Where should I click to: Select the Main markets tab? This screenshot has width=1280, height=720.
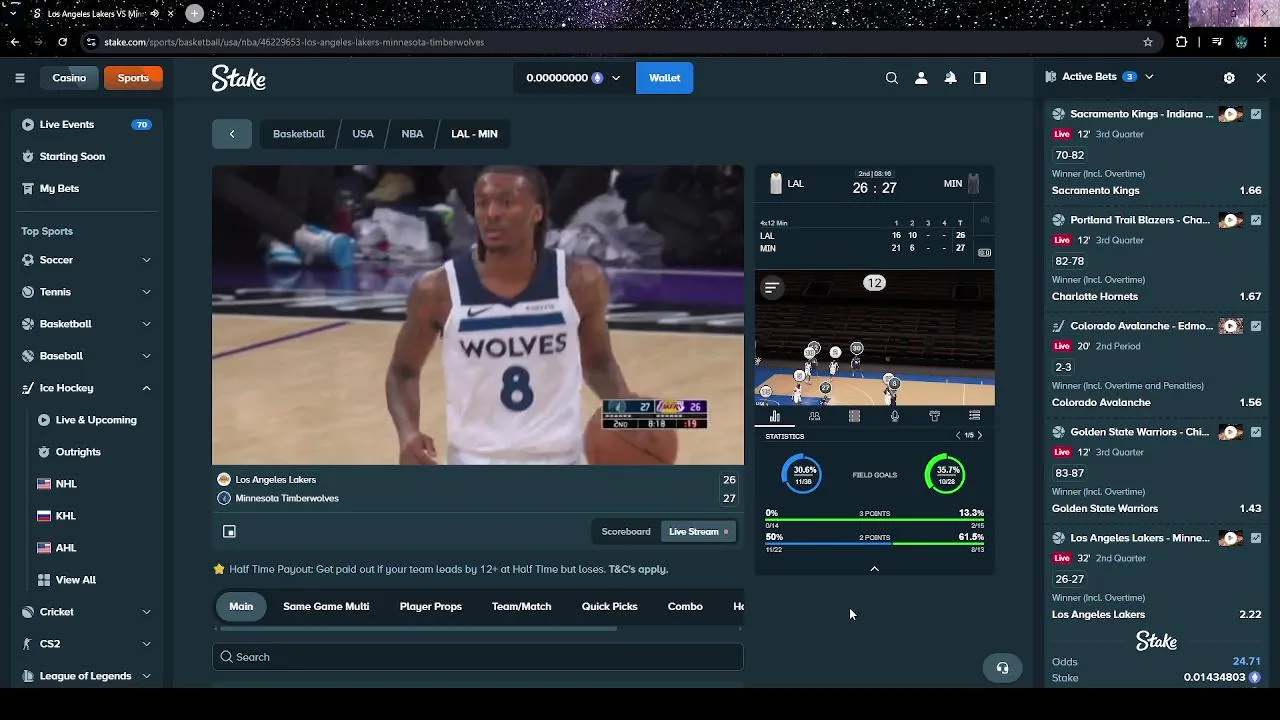point(241,607)
